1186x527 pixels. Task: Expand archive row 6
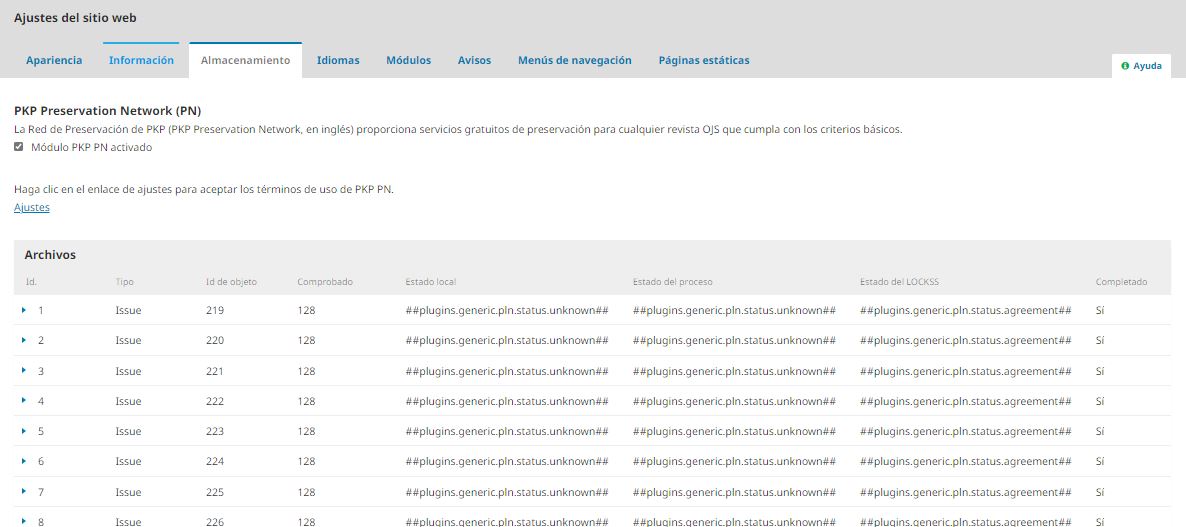(x=24, y=461)
